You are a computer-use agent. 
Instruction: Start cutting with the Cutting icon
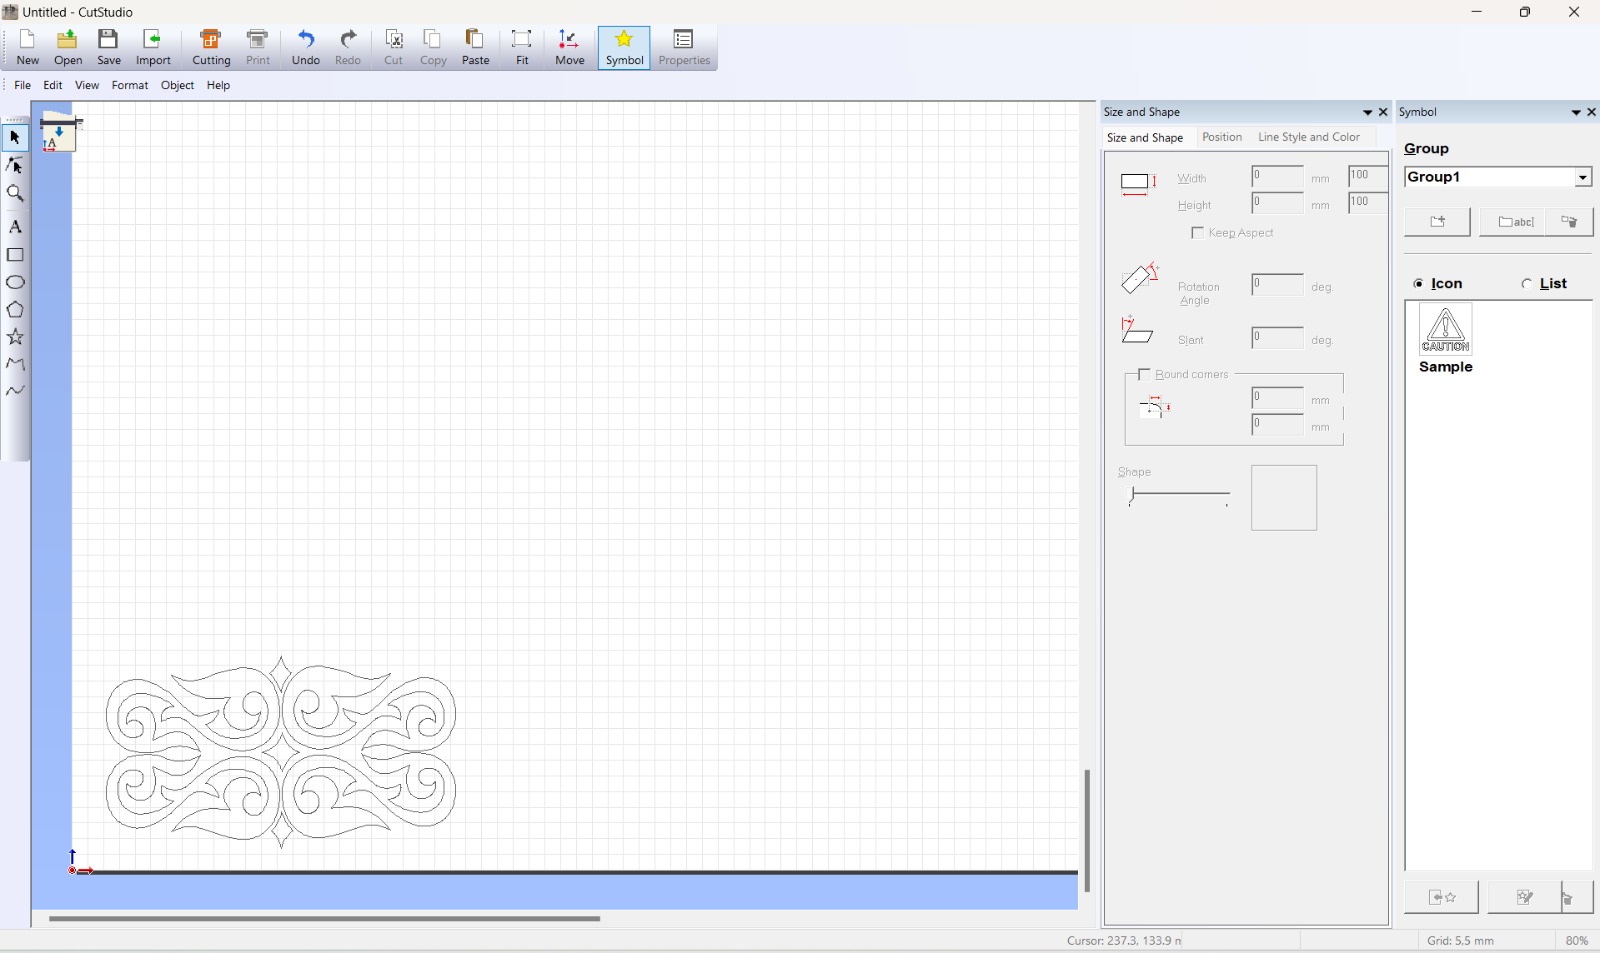(x=211, y=48)
